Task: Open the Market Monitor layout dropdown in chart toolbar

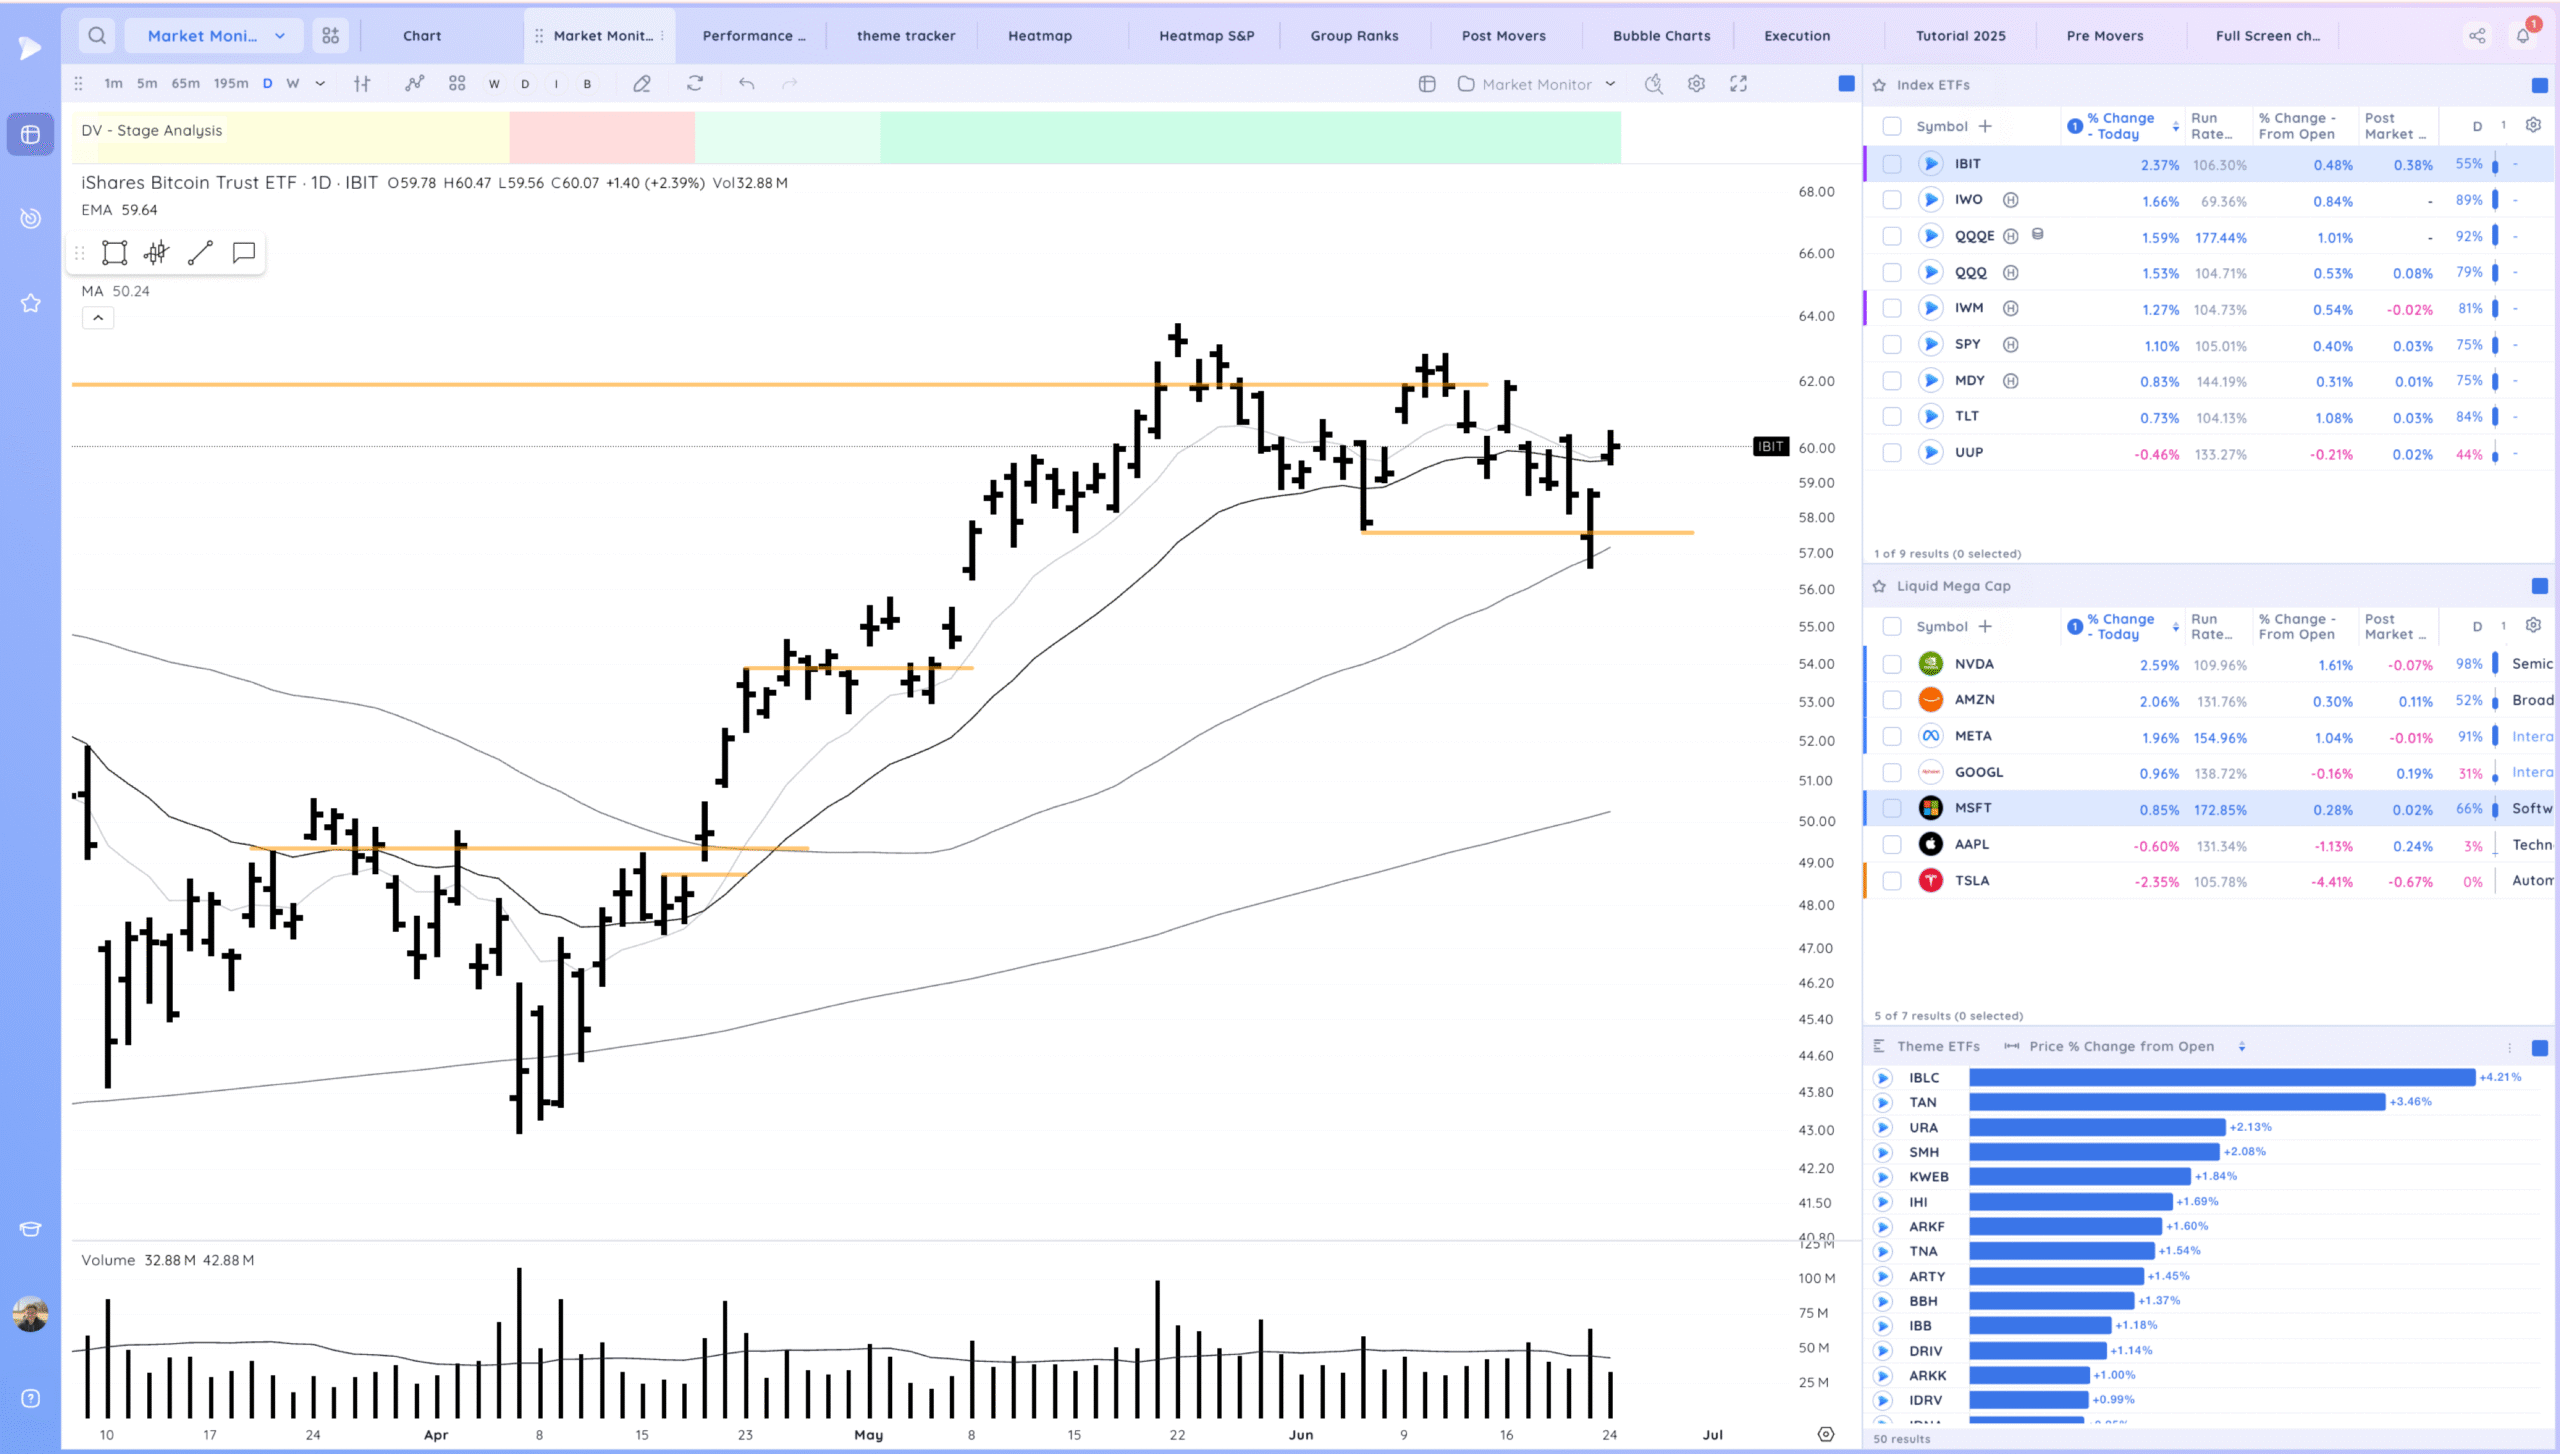Action: point(1537,84)
